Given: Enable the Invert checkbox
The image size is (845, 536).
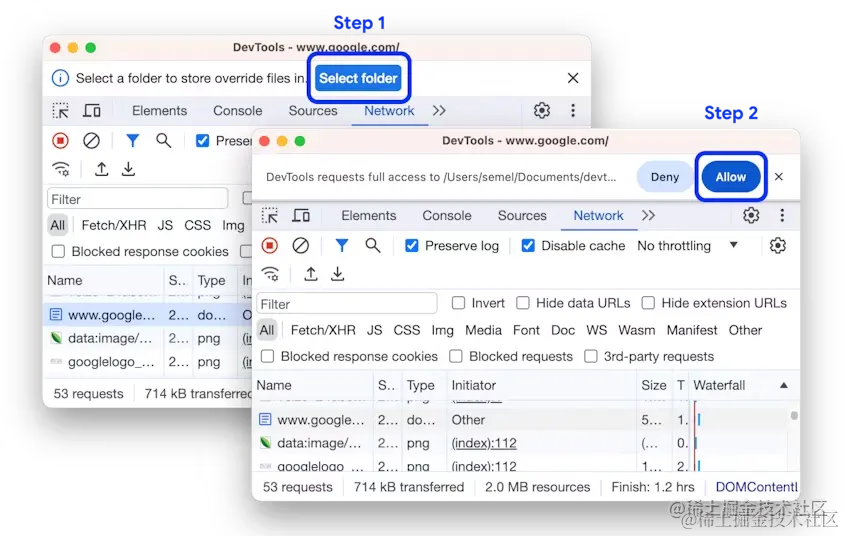Looking at the screenshot, I should [459, 303].
